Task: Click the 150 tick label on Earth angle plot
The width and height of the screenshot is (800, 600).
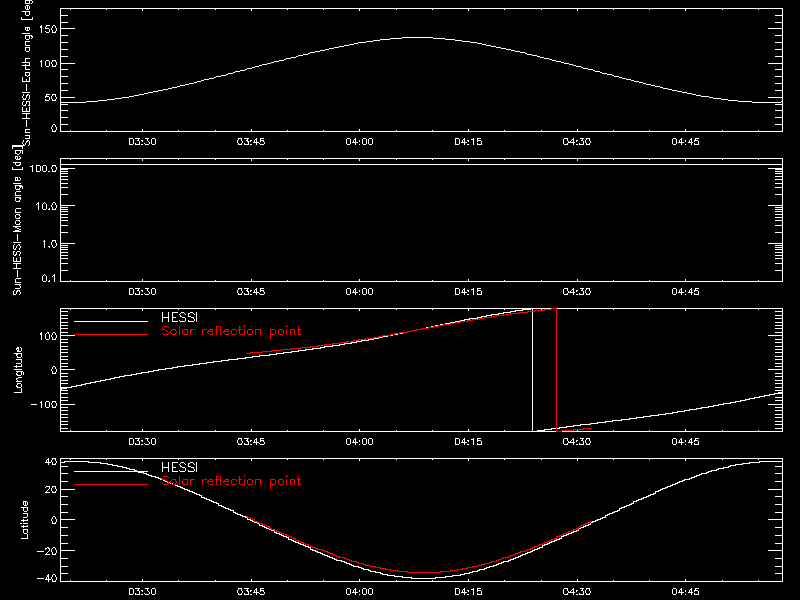Action: [x=48, y=29]
